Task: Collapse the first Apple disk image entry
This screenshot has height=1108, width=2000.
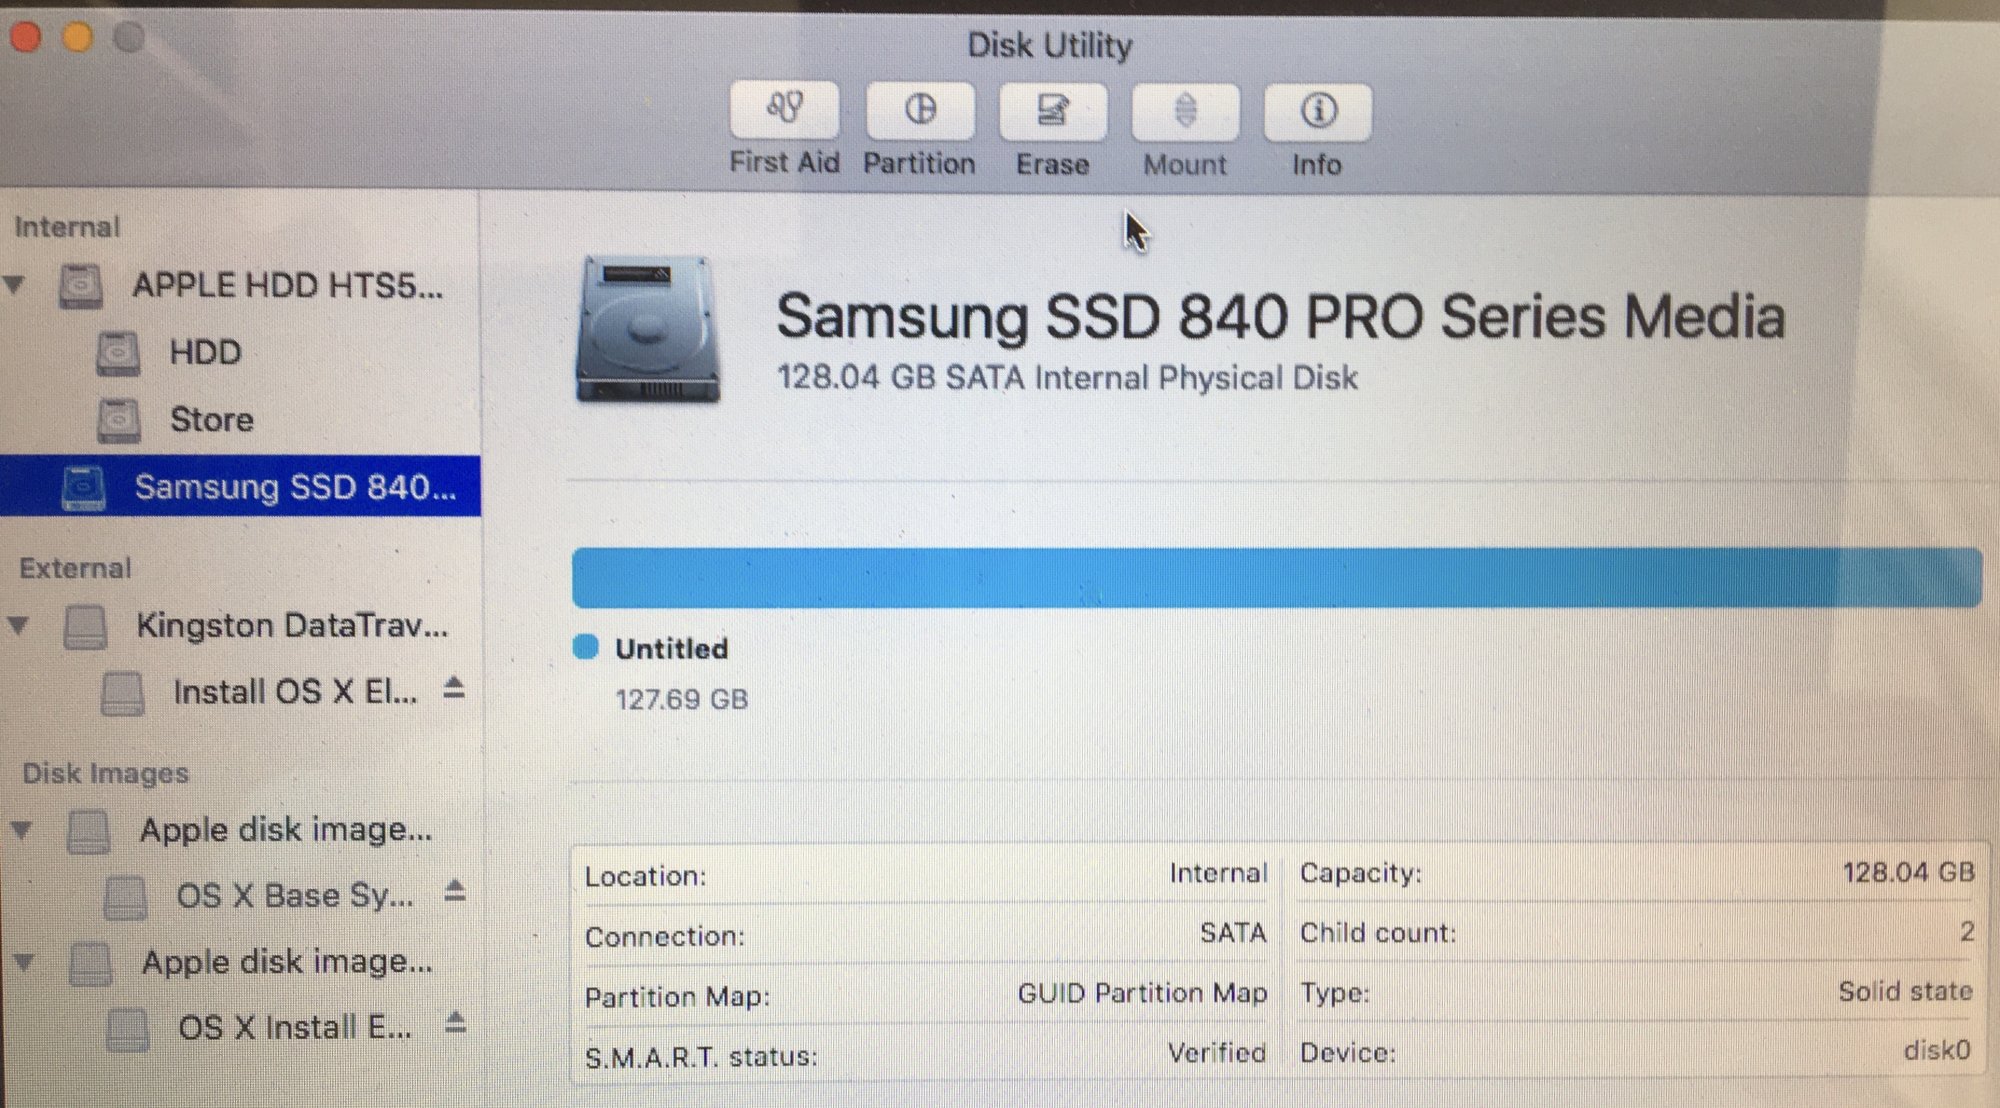Action: coord(22,830)
